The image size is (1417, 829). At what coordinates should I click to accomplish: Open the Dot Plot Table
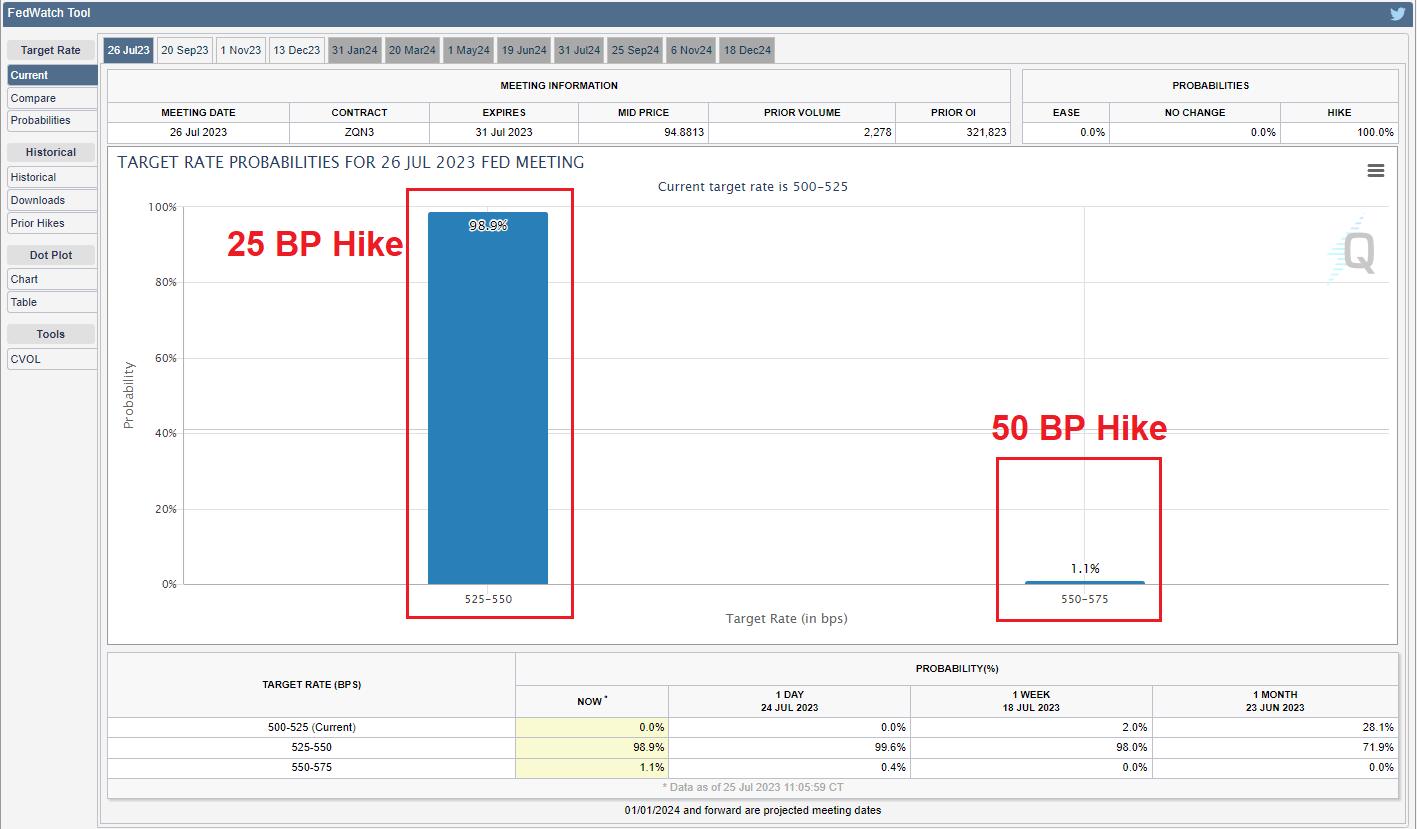coord(52,302)
